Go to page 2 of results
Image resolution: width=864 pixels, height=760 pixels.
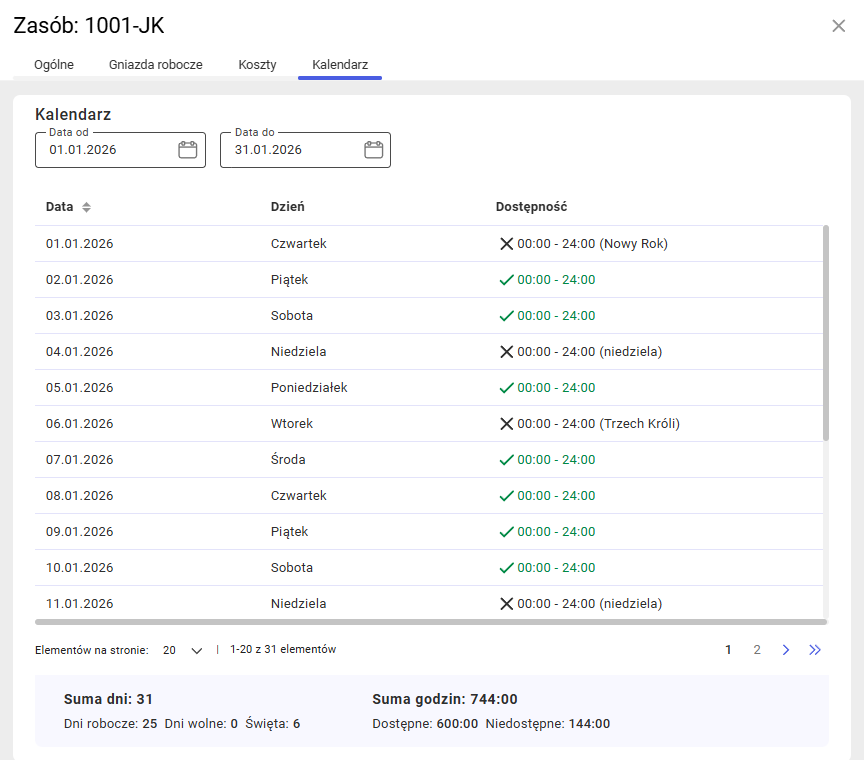pyautogui.click(x=757, y=650)
